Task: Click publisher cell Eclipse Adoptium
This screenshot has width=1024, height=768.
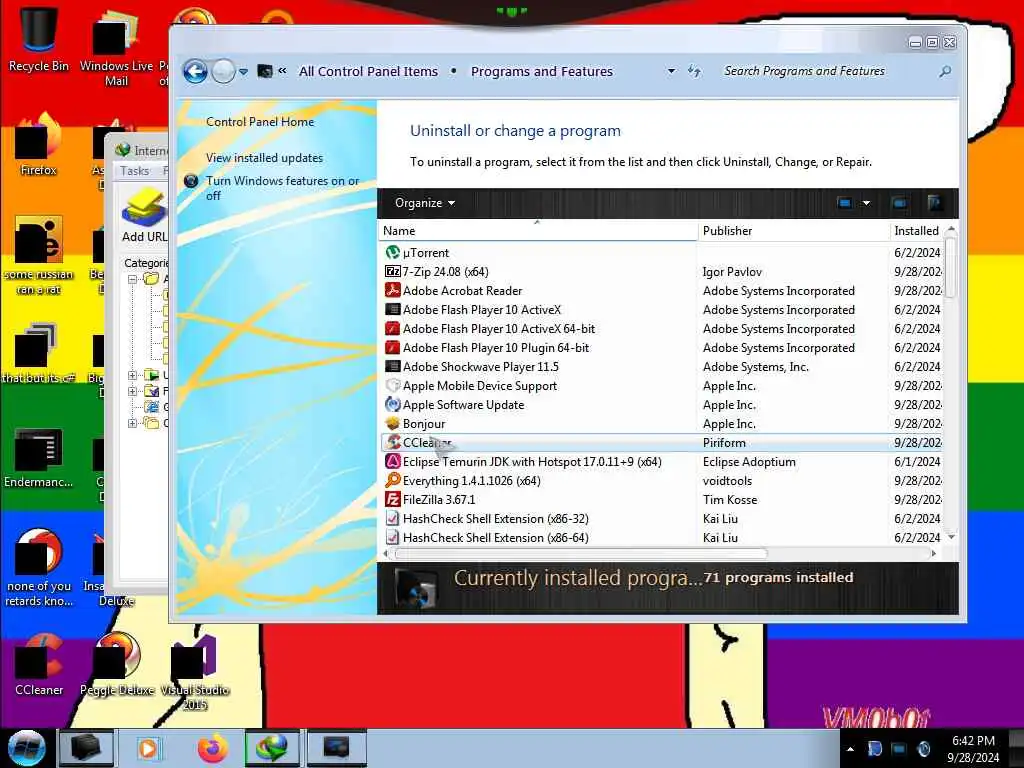Action: pos(749,462)
